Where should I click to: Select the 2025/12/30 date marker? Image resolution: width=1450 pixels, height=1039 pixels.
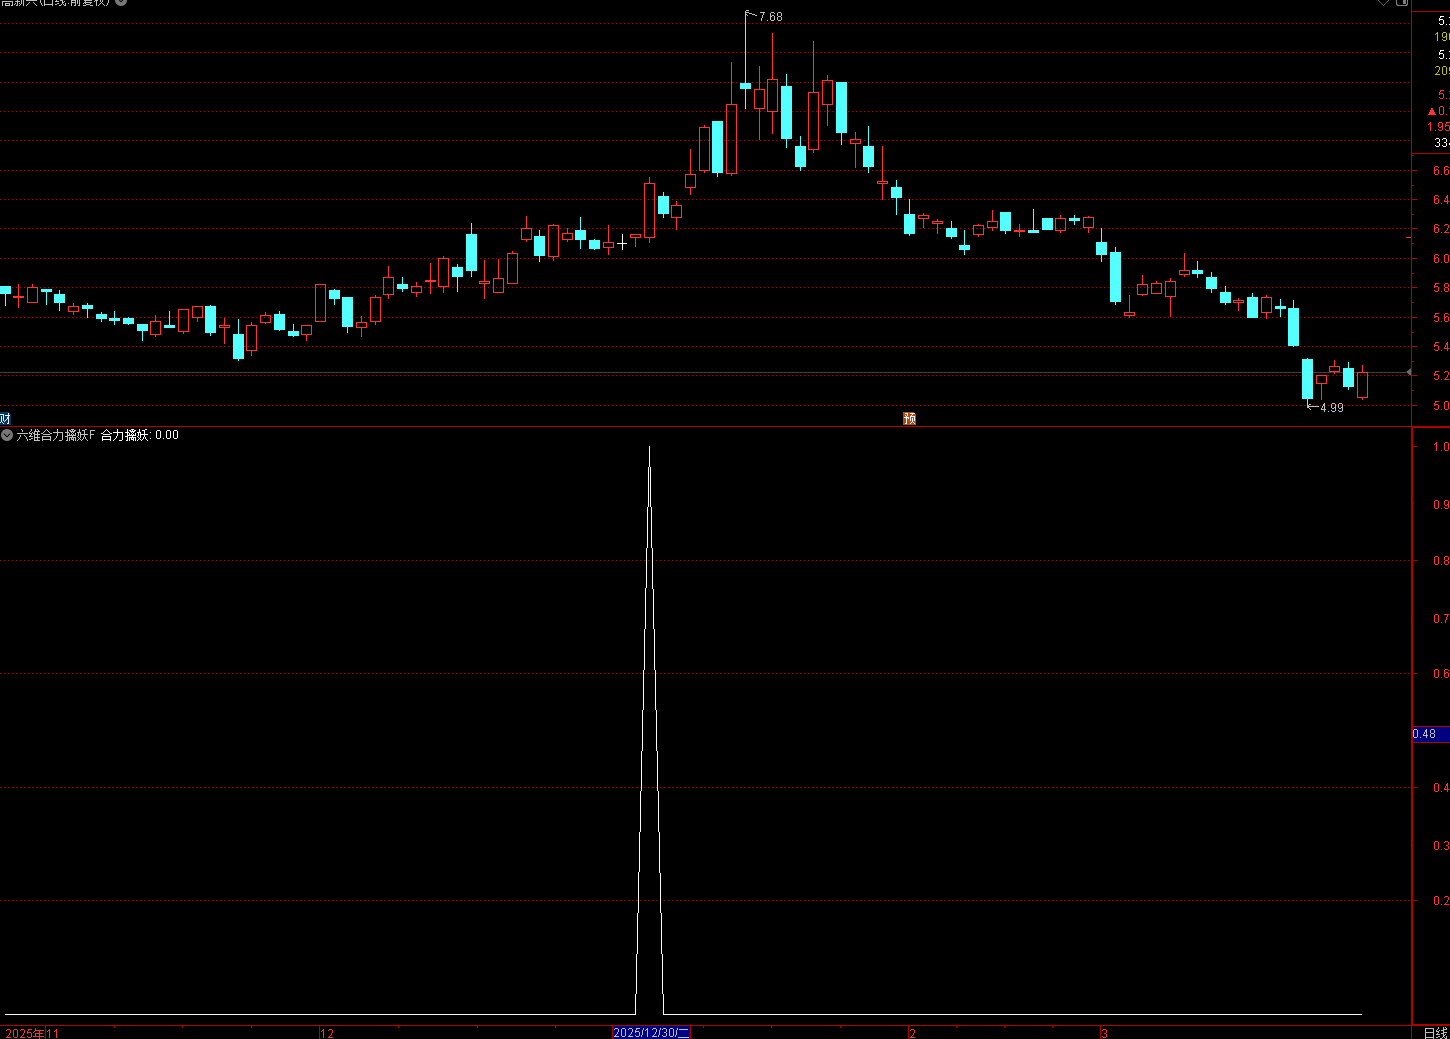[x=651, y=1032]
